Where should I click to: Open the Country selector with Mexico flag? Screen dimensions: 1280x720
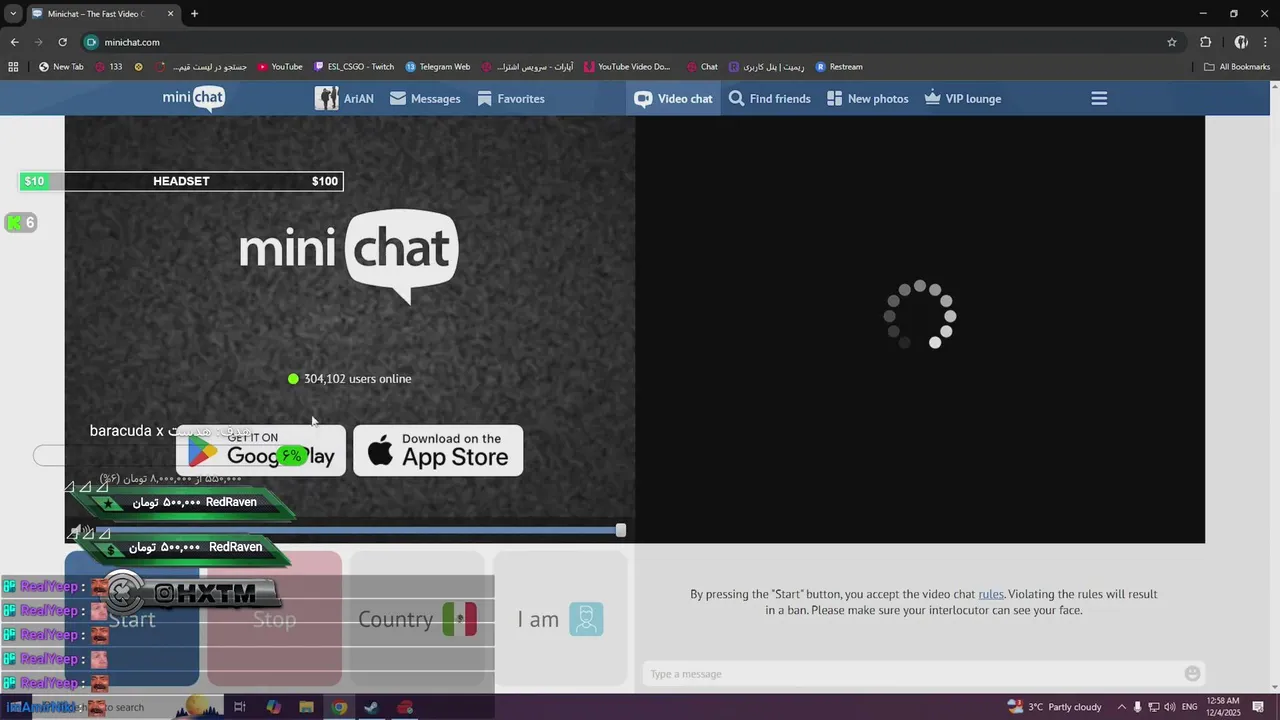pos(417,619)
